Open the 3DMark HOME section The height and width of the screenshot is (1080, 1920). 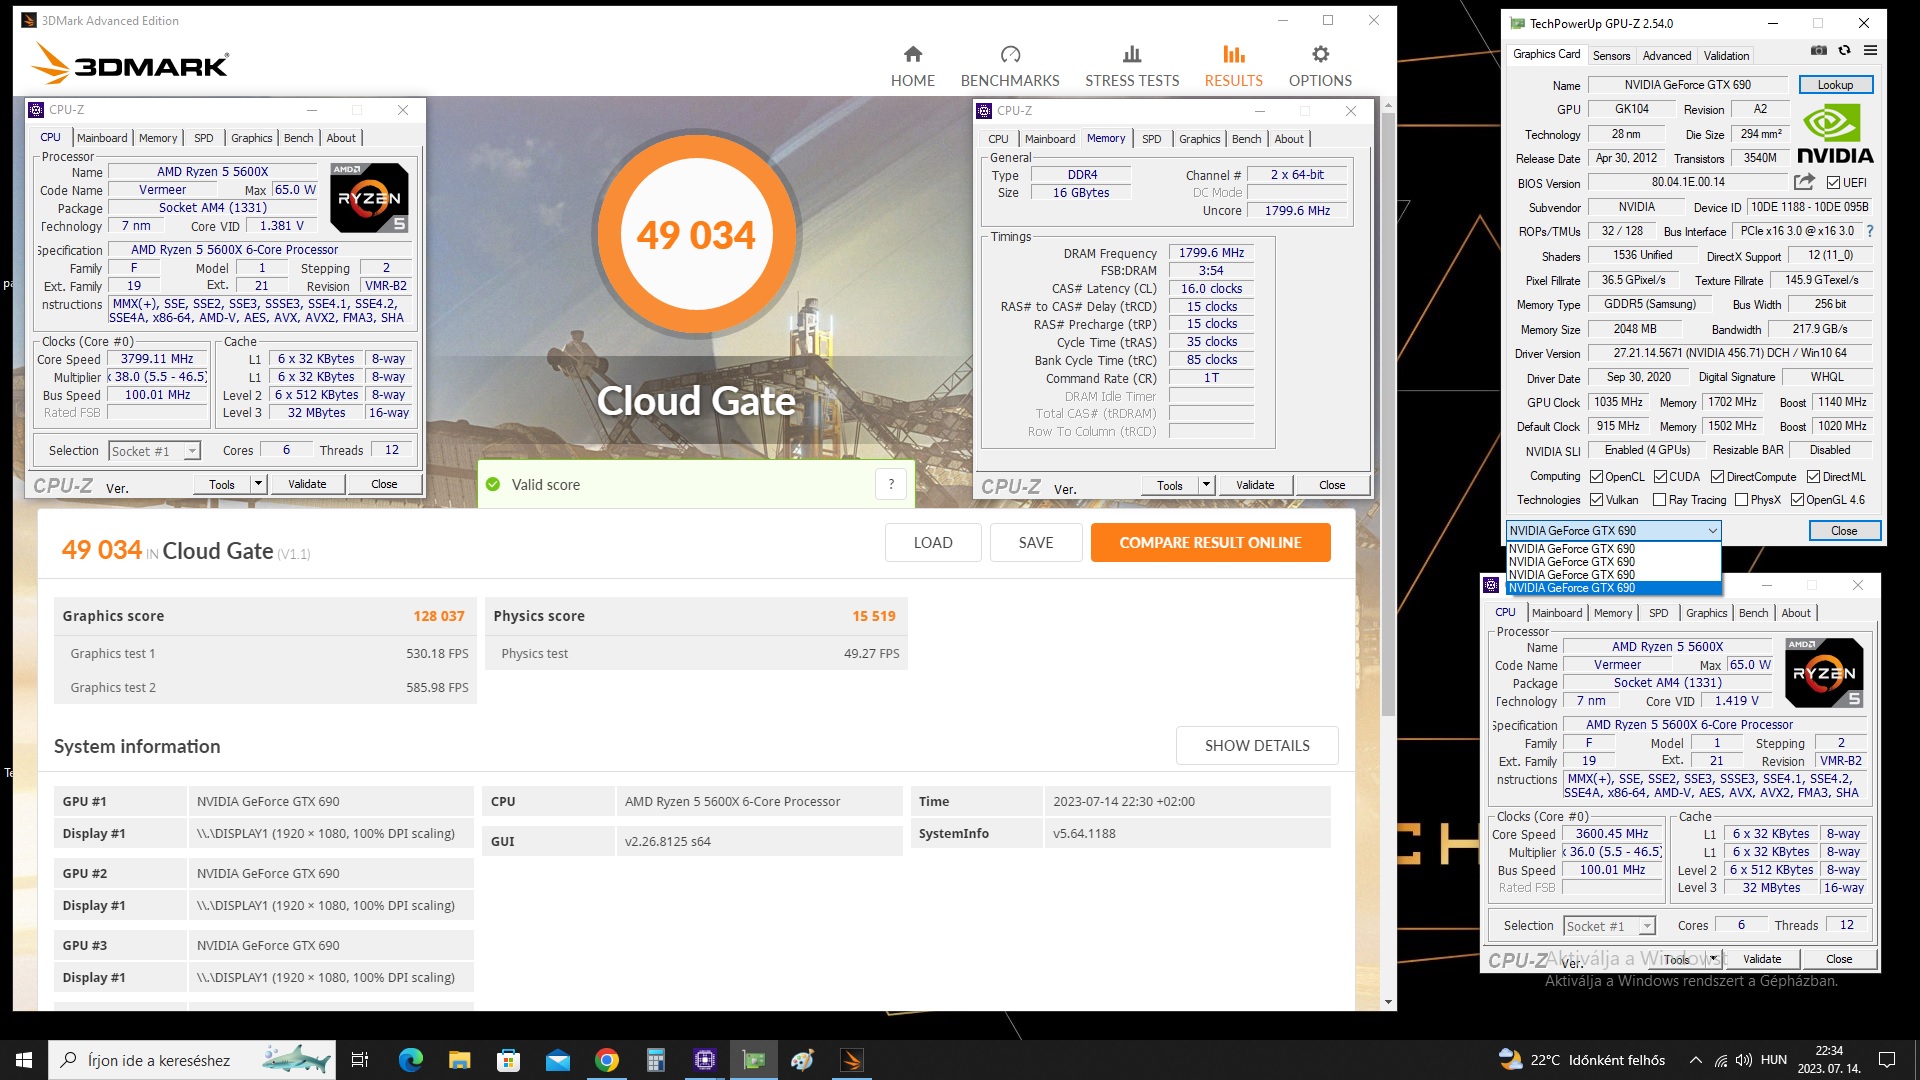[x=912, y=66]
